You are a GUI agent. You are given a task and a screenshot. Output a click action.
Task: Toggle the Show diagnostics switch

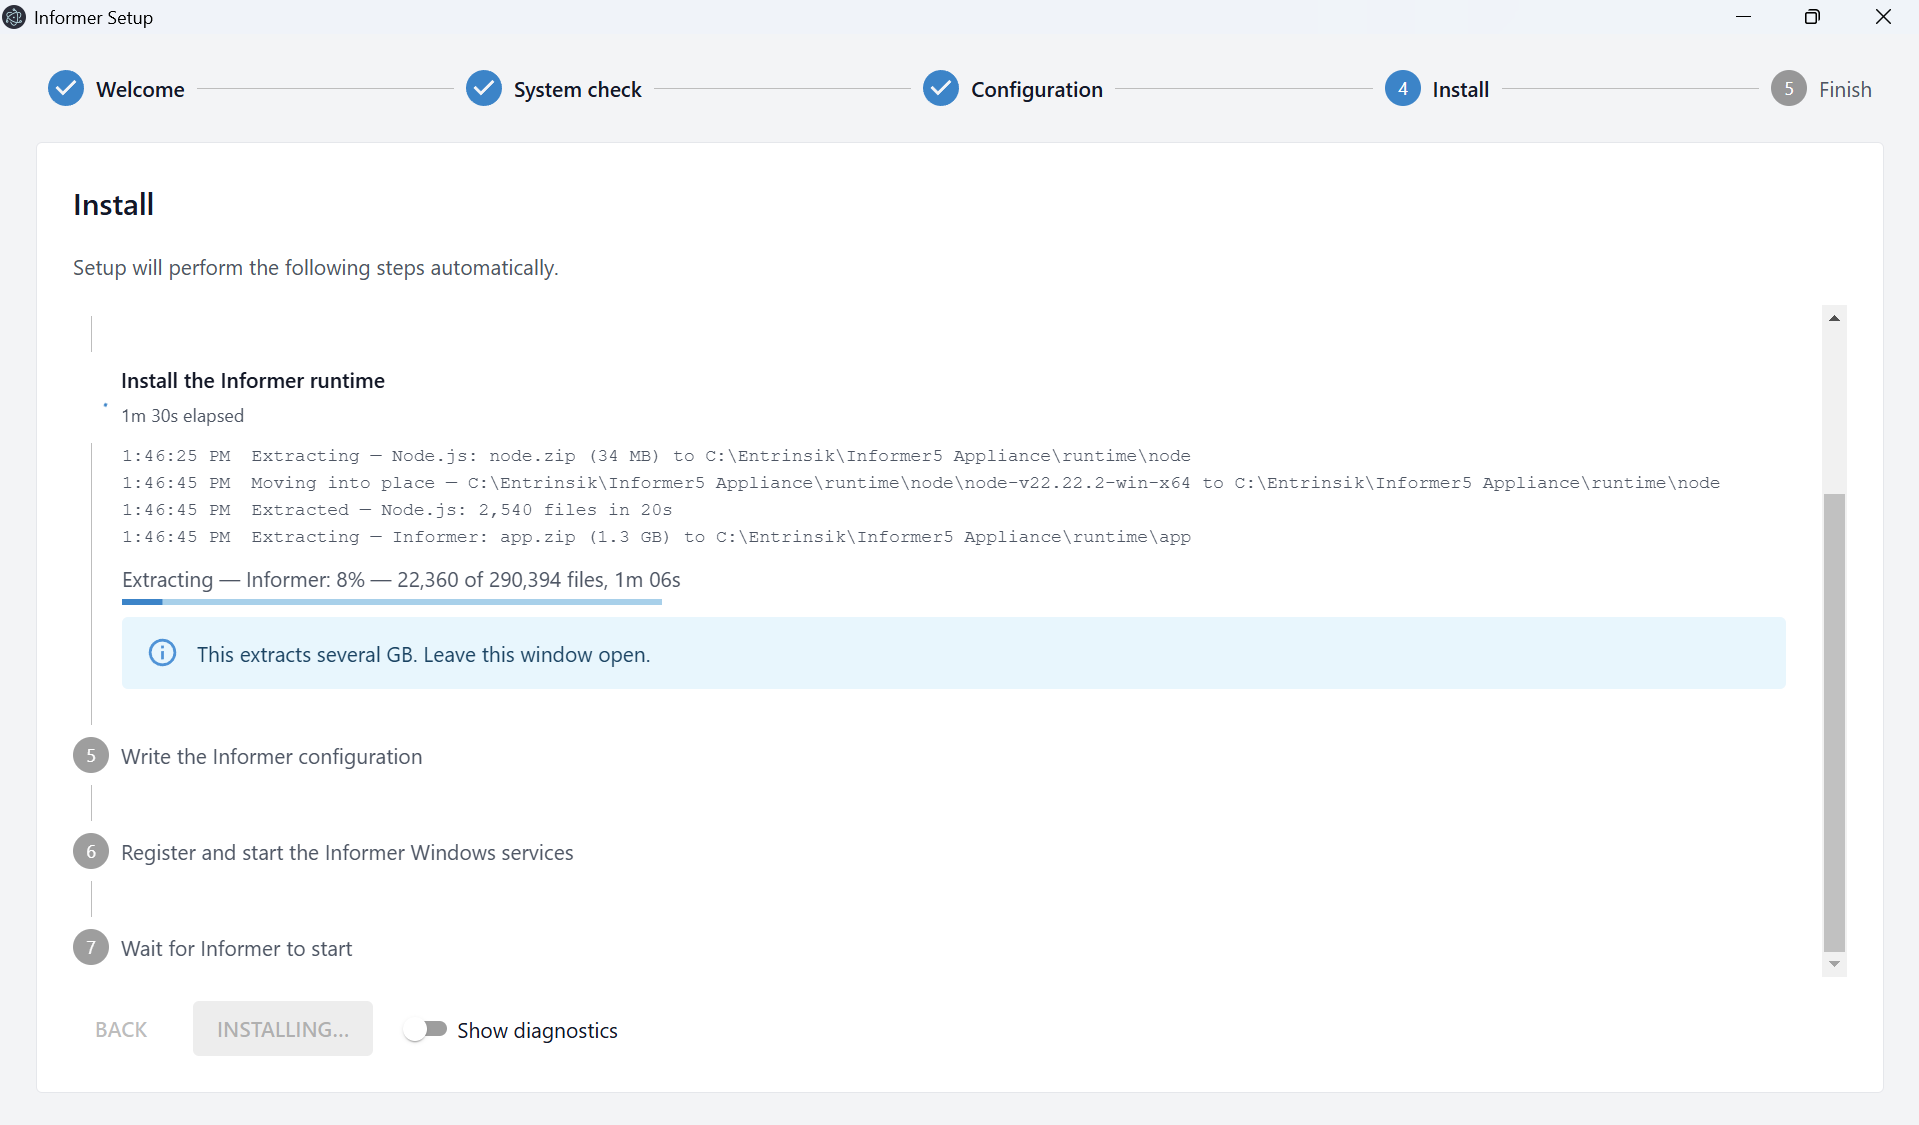[x=425, y=1029]
